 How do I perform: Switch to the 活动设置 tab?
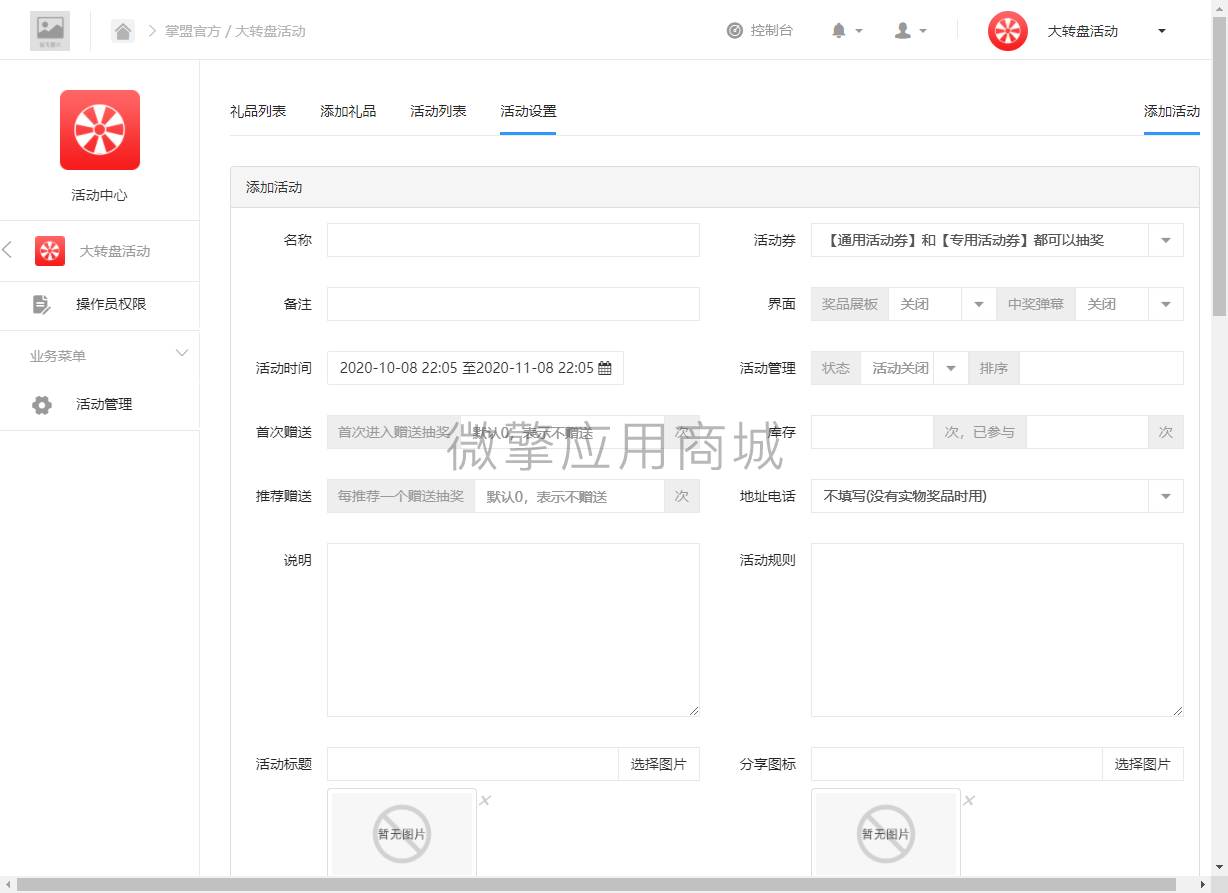pyautogui.click(x=528, y=111)
